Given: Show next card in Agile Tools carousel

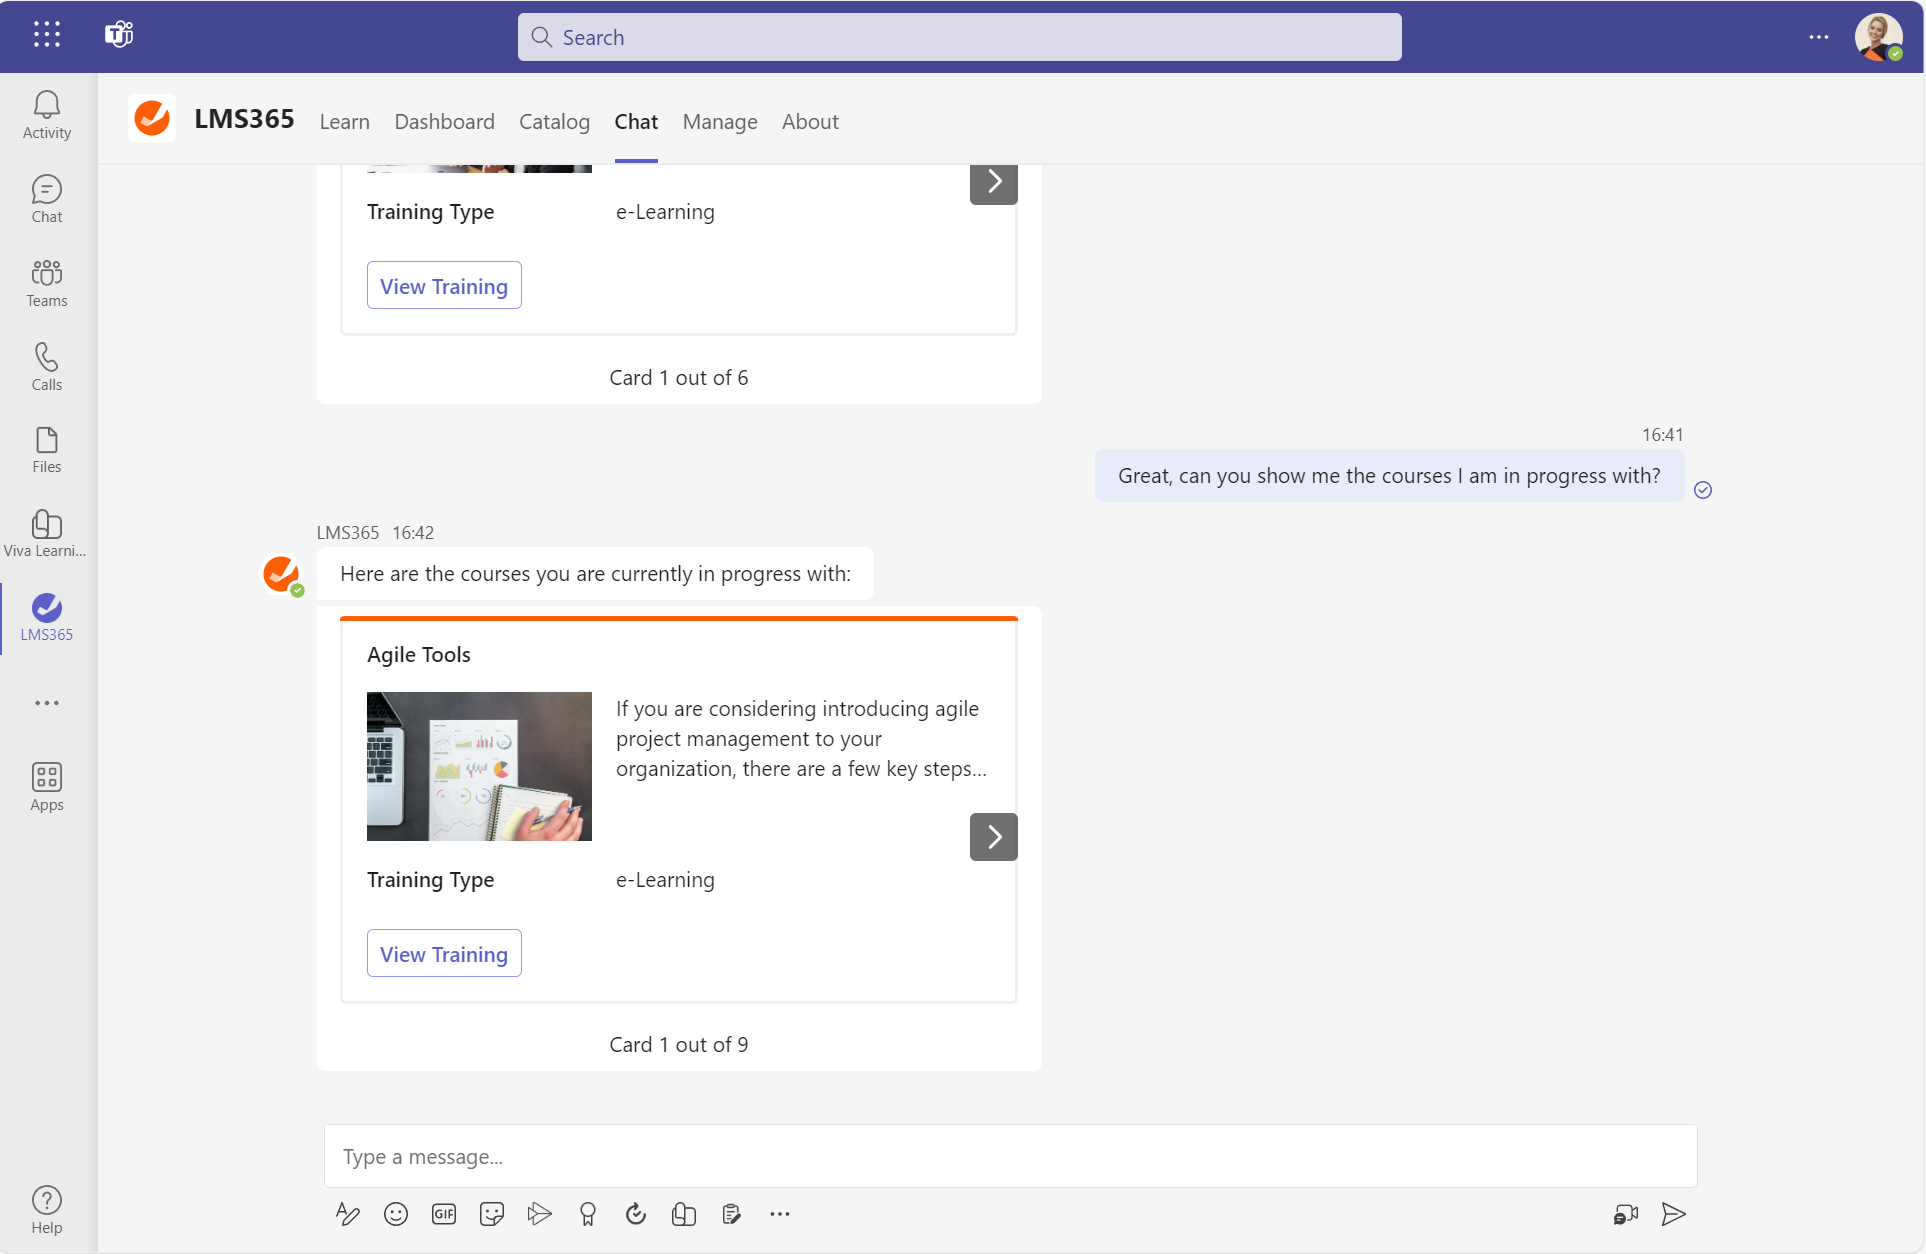Looking at the screenshot, I should click(993, 837).
